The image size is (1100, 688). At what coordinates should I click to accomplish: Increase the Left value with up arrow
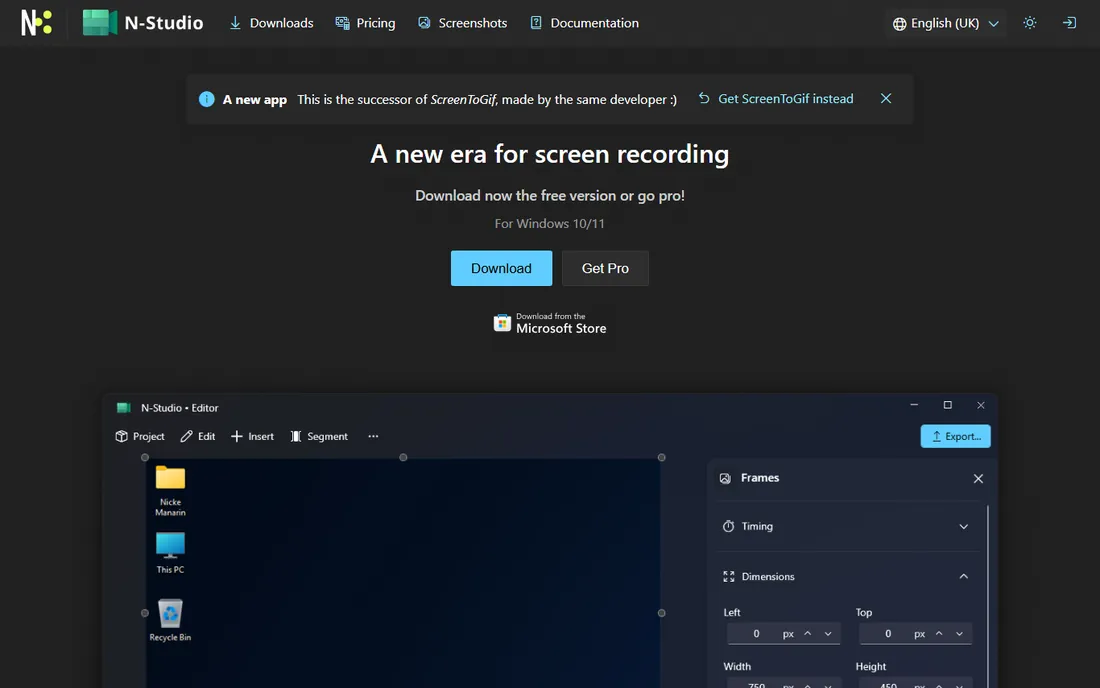tap(808, 633)
